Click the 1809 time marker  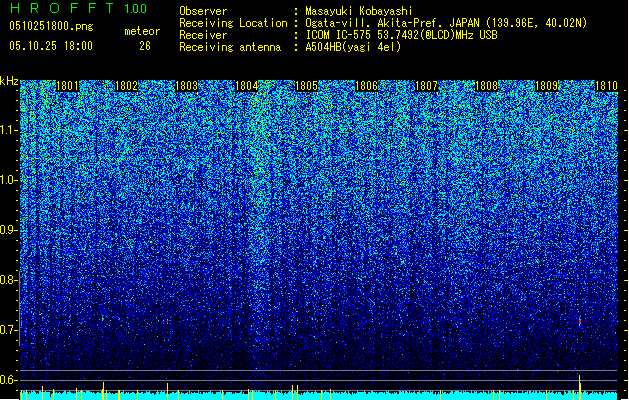click(547, 86)
